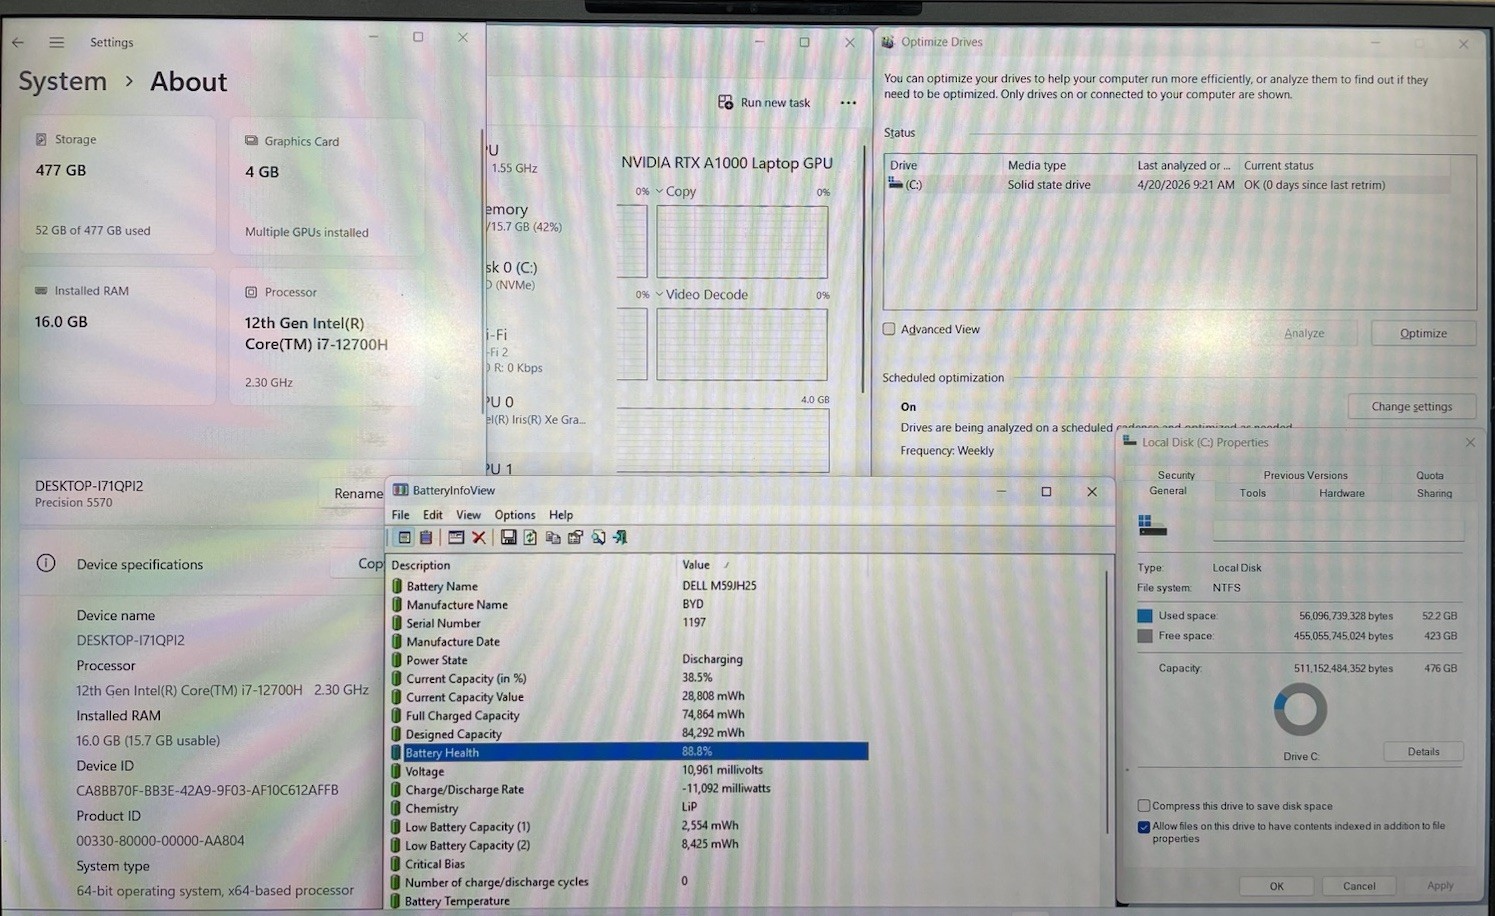Screen dimensions: 1495x916
Task: Enable Compress this drive to save disk space
Action: click(1144, 805)
